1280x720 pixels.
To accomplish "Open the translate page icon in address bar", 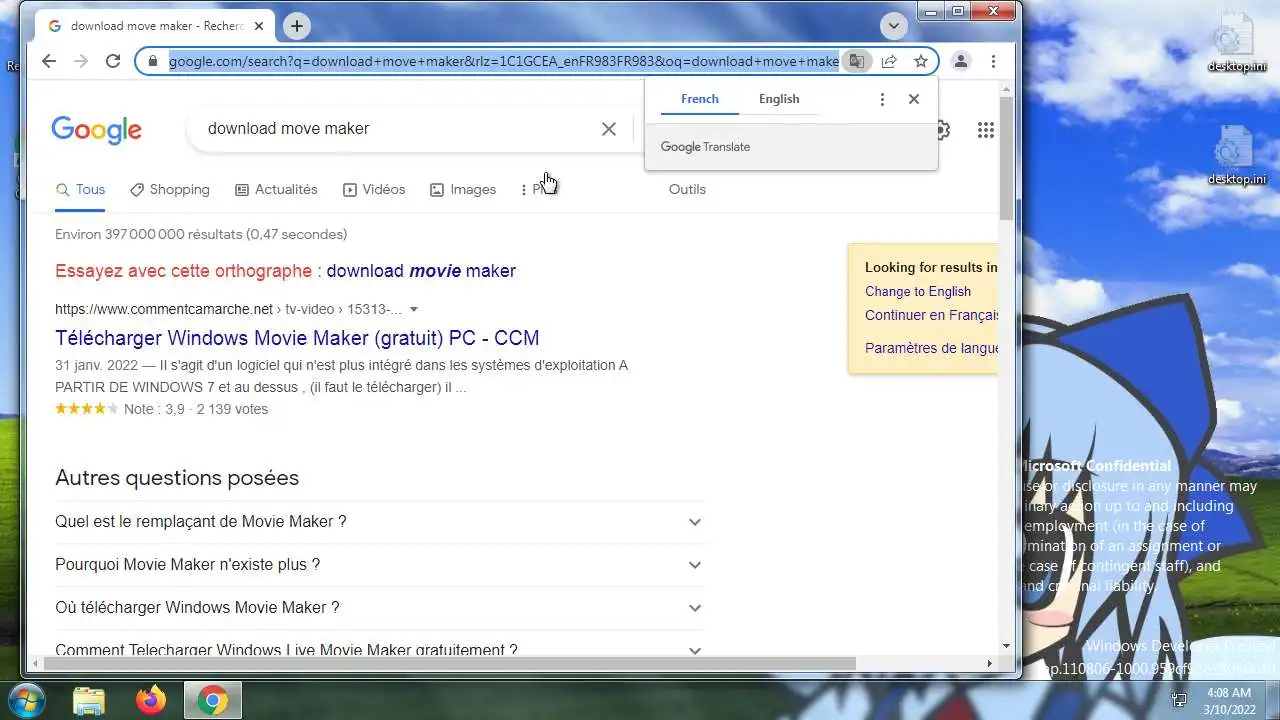I will 856,61.
